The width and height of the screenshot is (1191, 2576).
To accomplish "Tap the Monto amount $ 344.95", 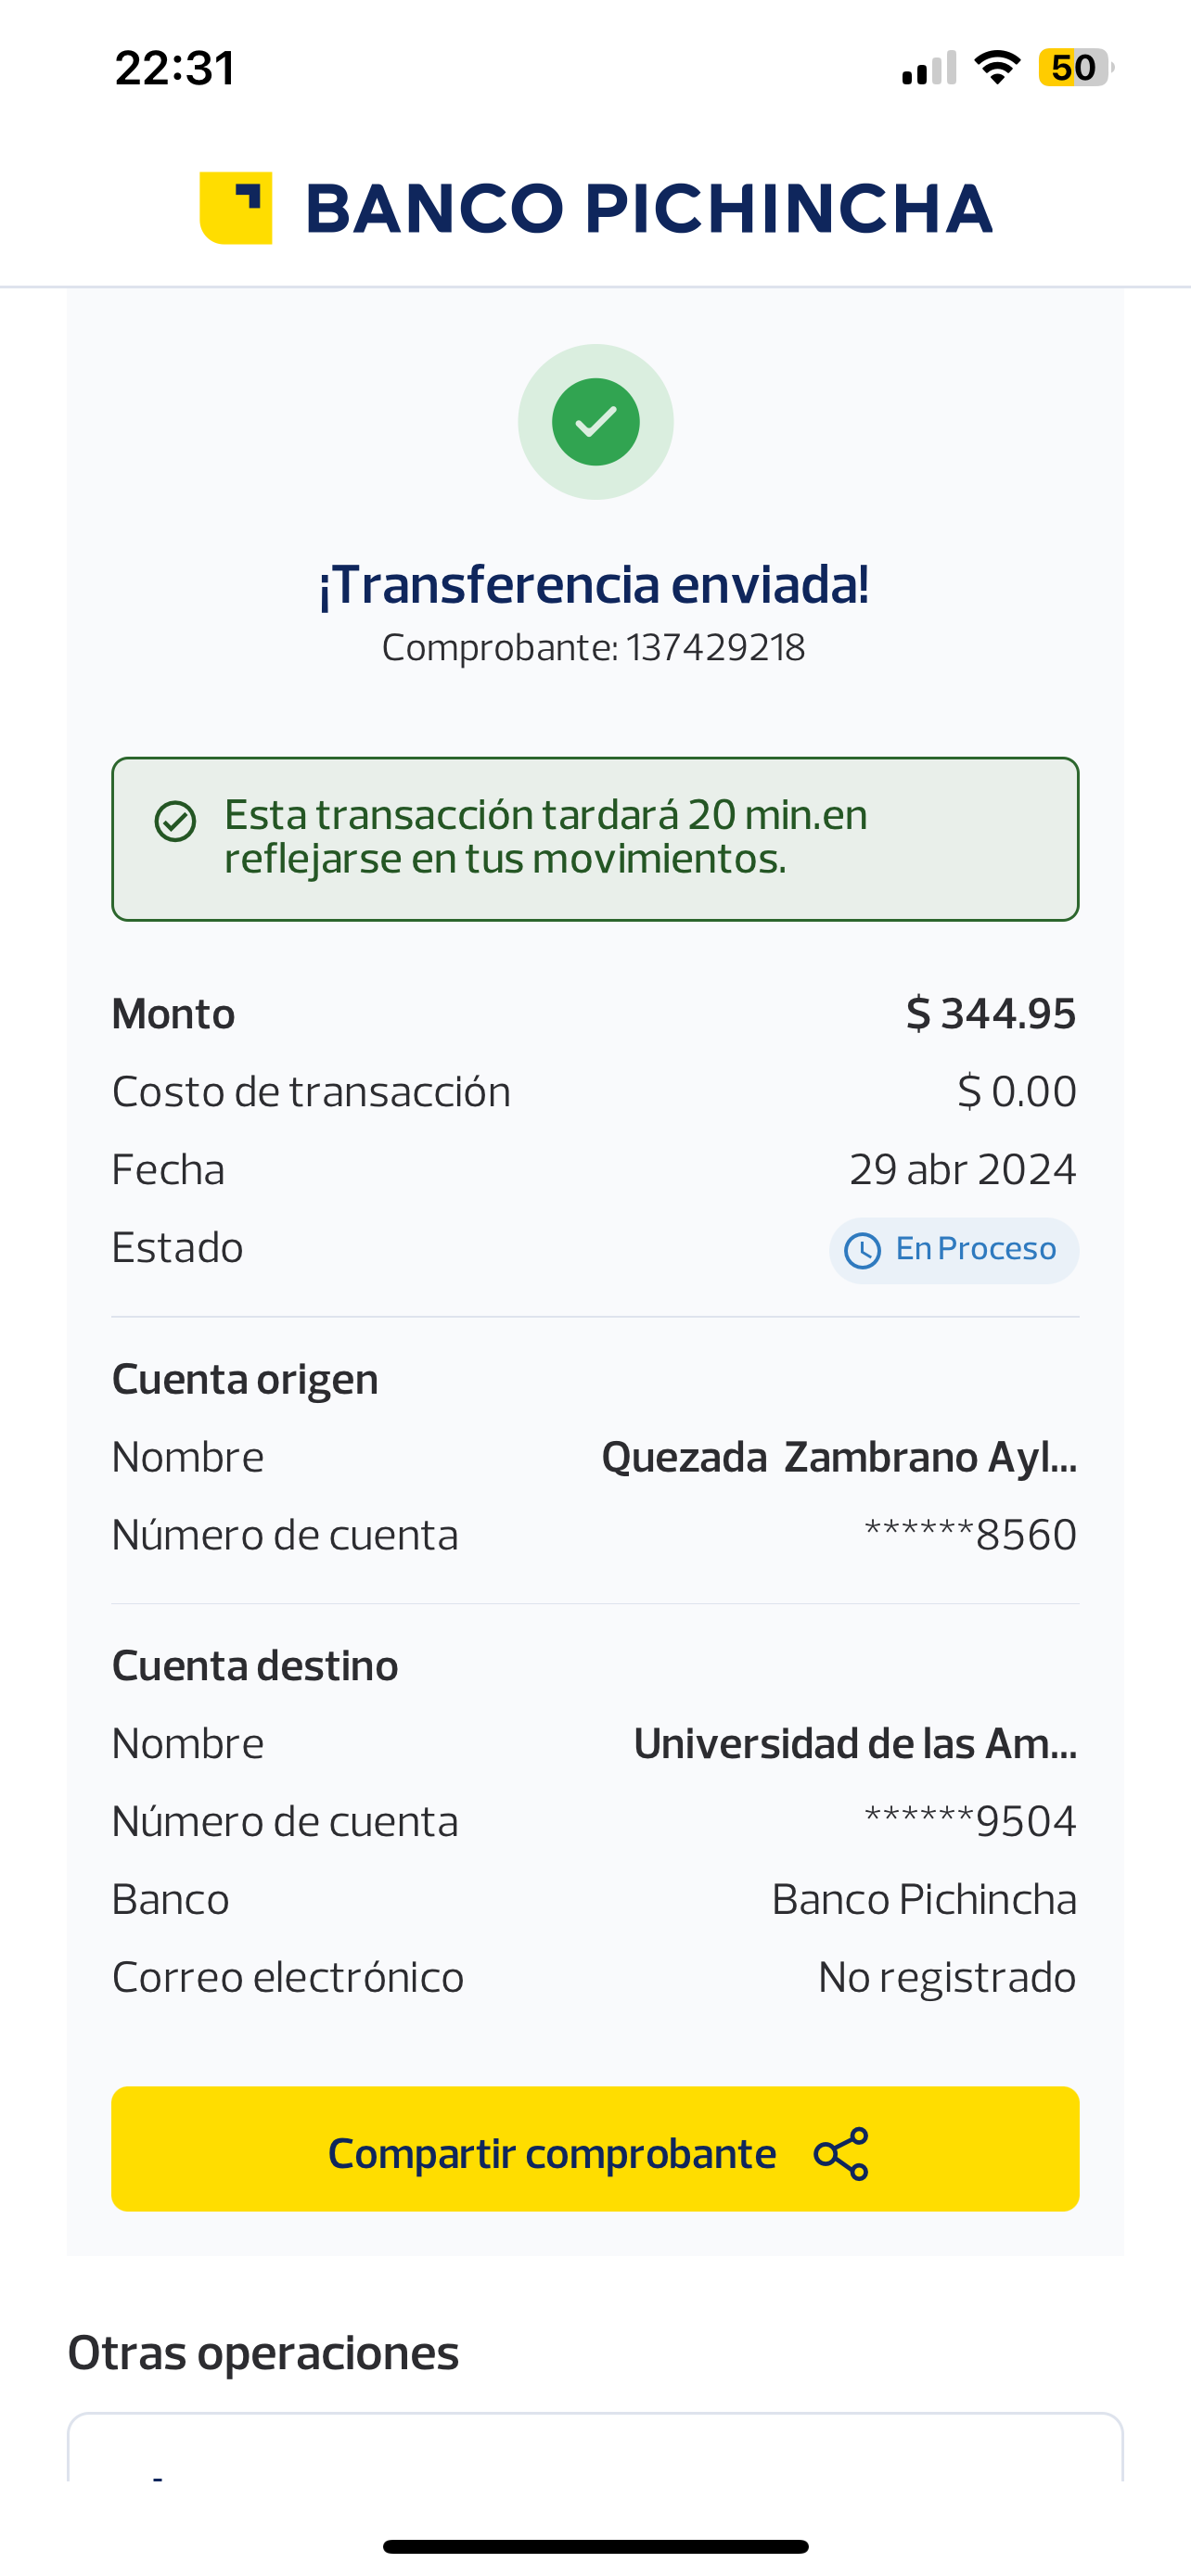I will point(990,1014).
